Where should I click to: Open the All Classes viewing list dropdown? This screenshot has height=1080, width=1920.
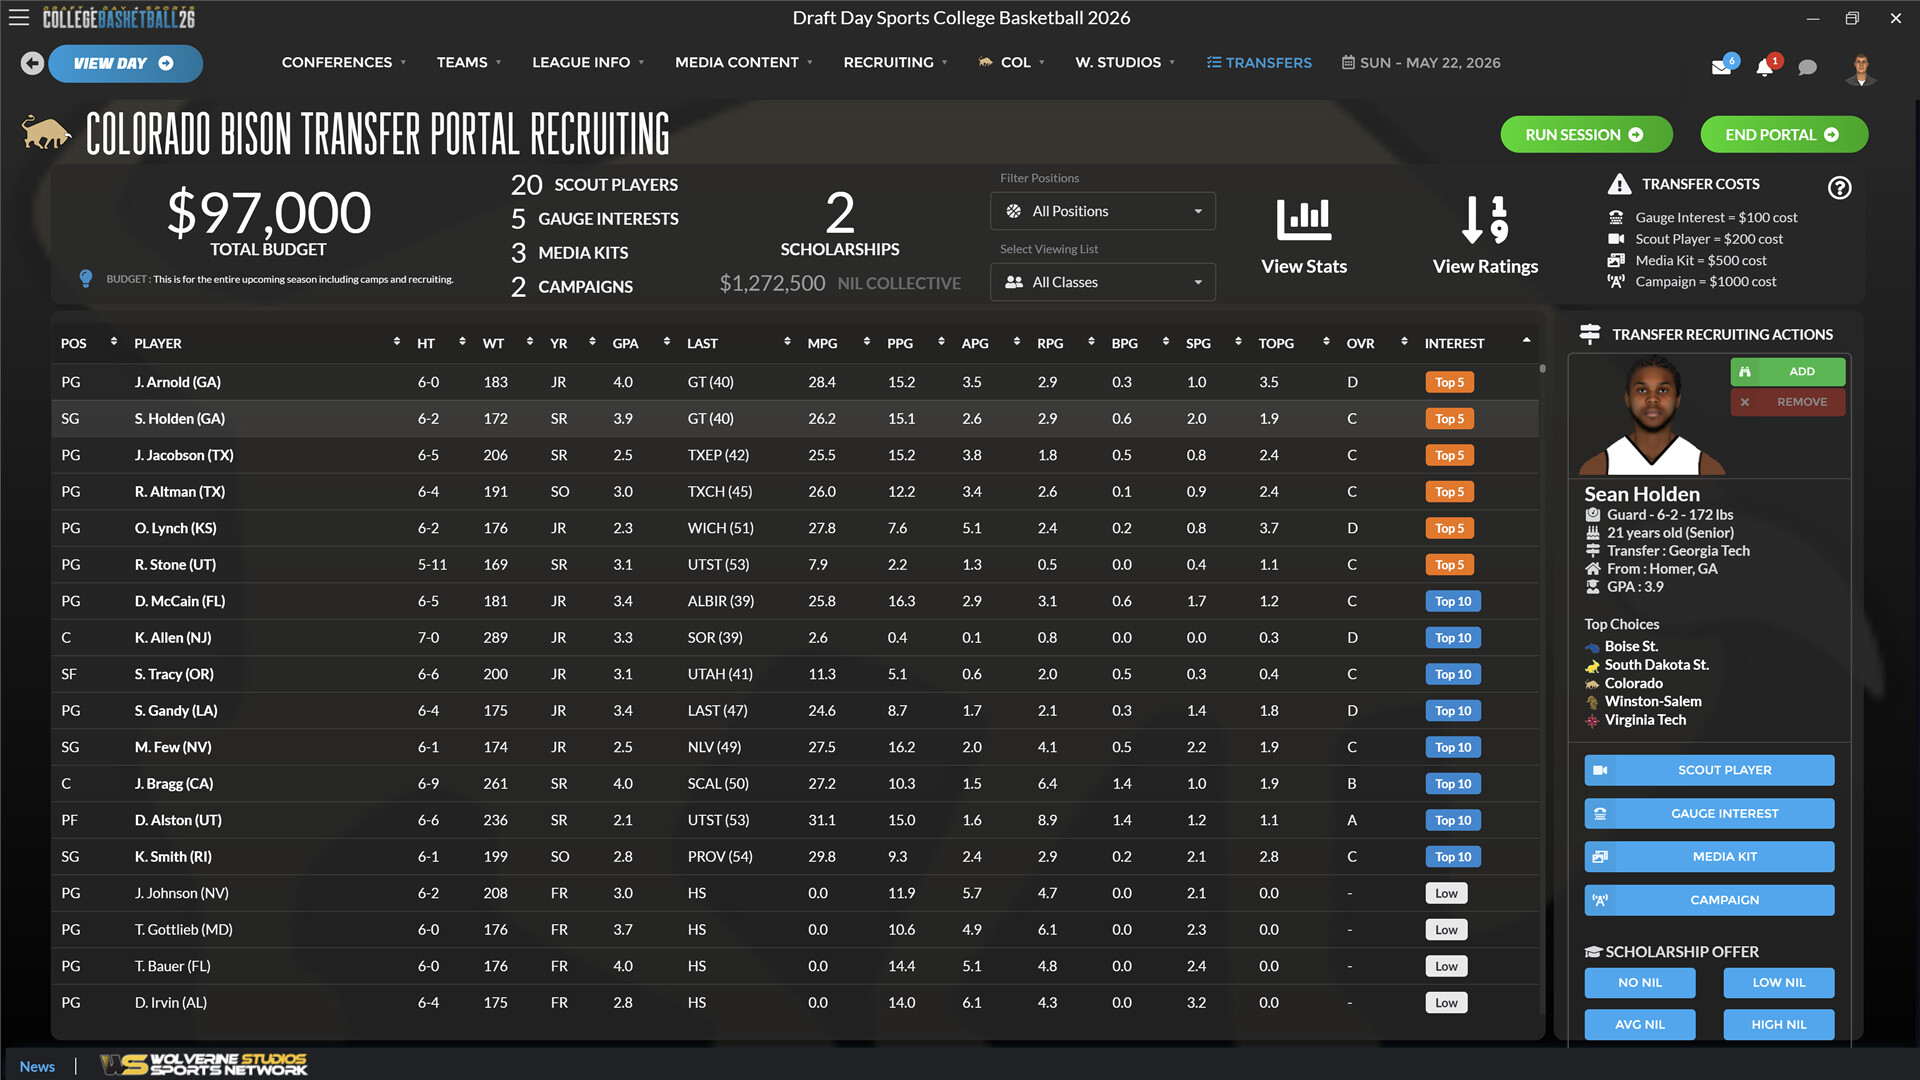pos(1102,282)
